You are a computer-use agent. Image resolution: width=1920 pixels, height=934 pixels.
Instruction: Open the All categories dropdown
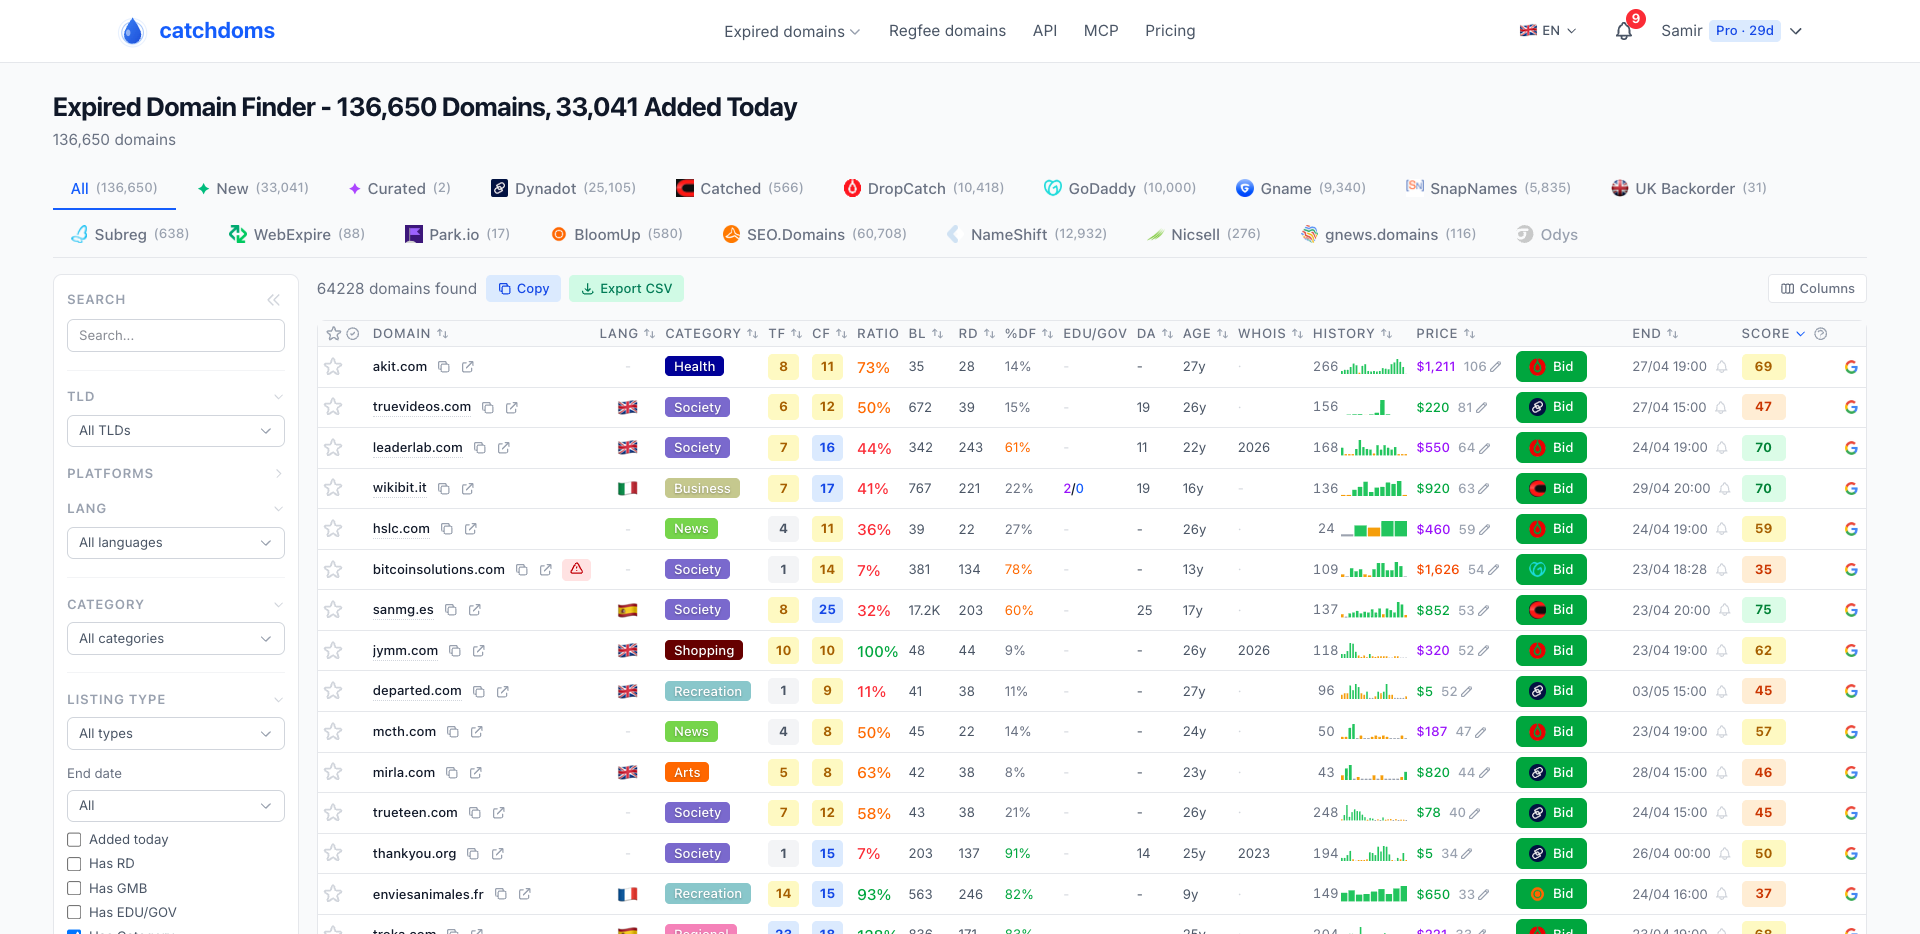pos(176,639)
